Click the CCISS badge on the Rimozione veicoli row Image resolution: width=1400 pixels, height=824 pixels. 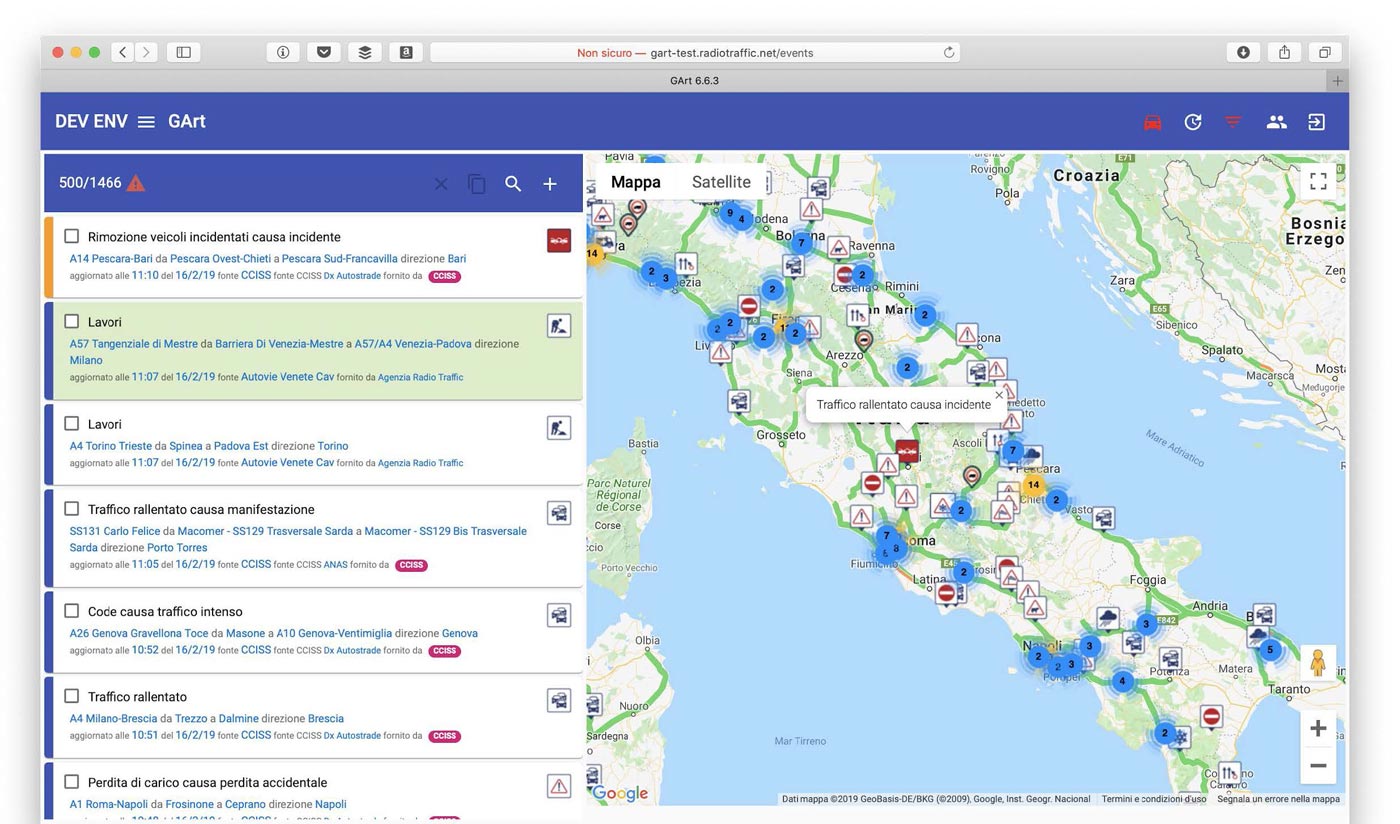444,276
